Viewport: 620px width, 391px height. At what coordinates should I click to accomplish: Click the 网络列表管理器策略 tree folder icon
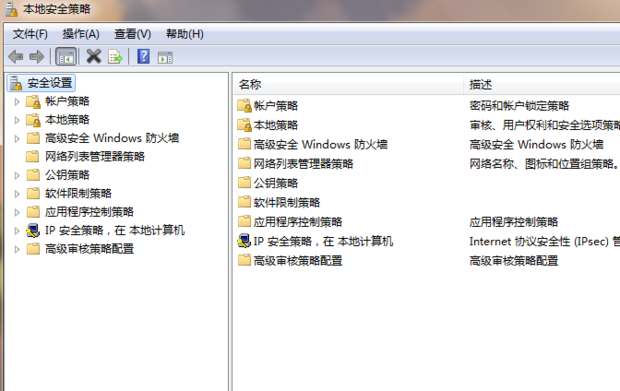pos(32,157)
